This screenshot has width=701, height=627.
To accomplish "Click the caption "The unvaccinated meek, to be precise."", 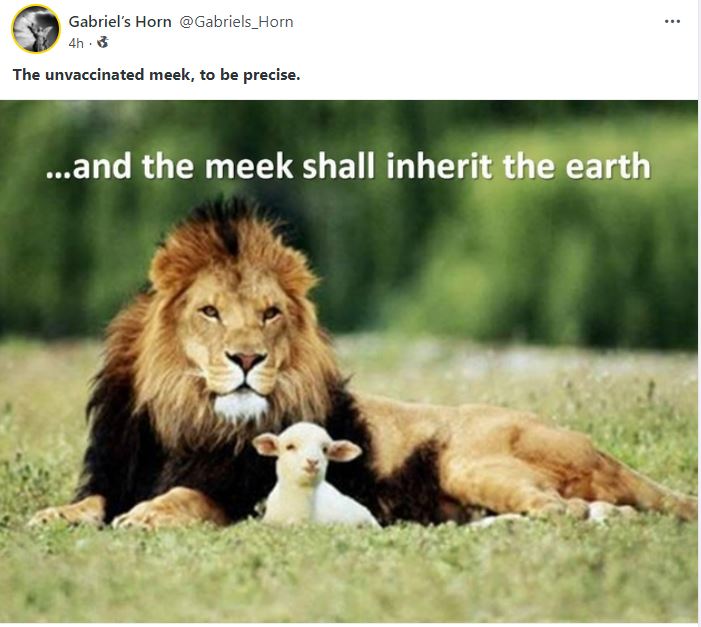I will pyautogui.click(x=156, y=75).
